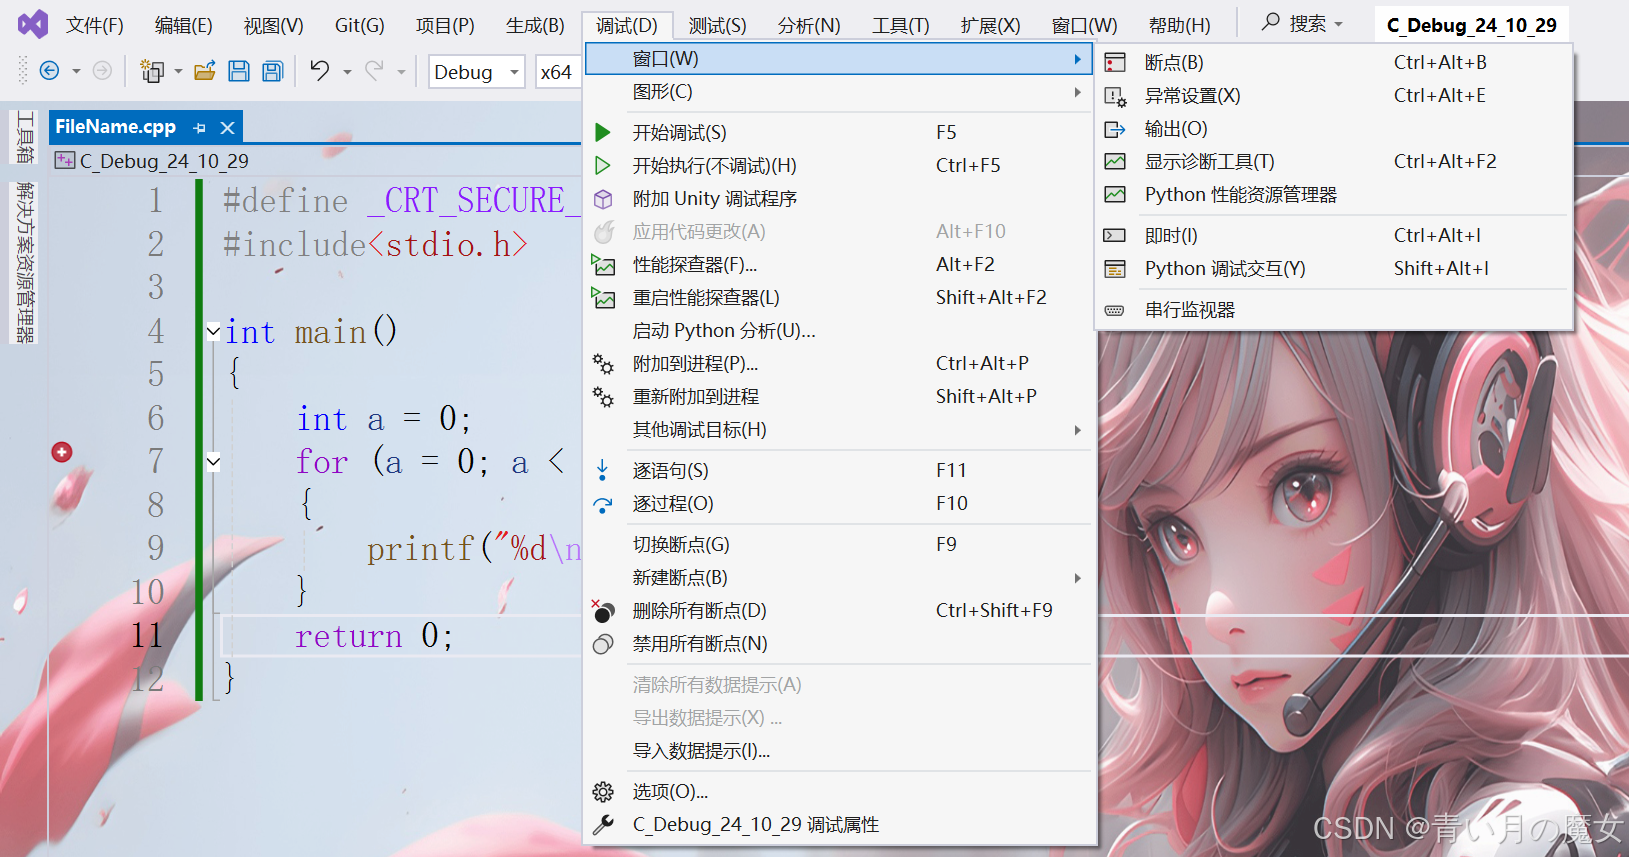
Task: Open the redo history dropdown arrow
Action: pyautogui.click(x=401, y=72)
